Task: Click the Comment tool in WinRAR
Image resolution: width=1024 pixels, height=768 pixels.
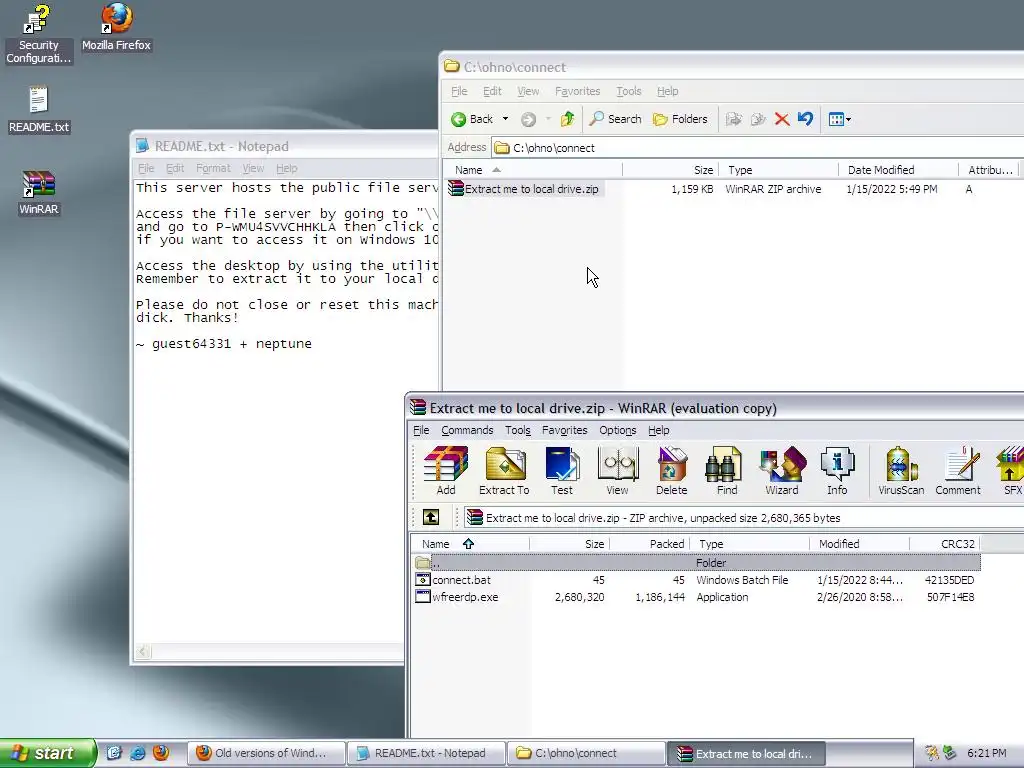Action: coord(958,471)
